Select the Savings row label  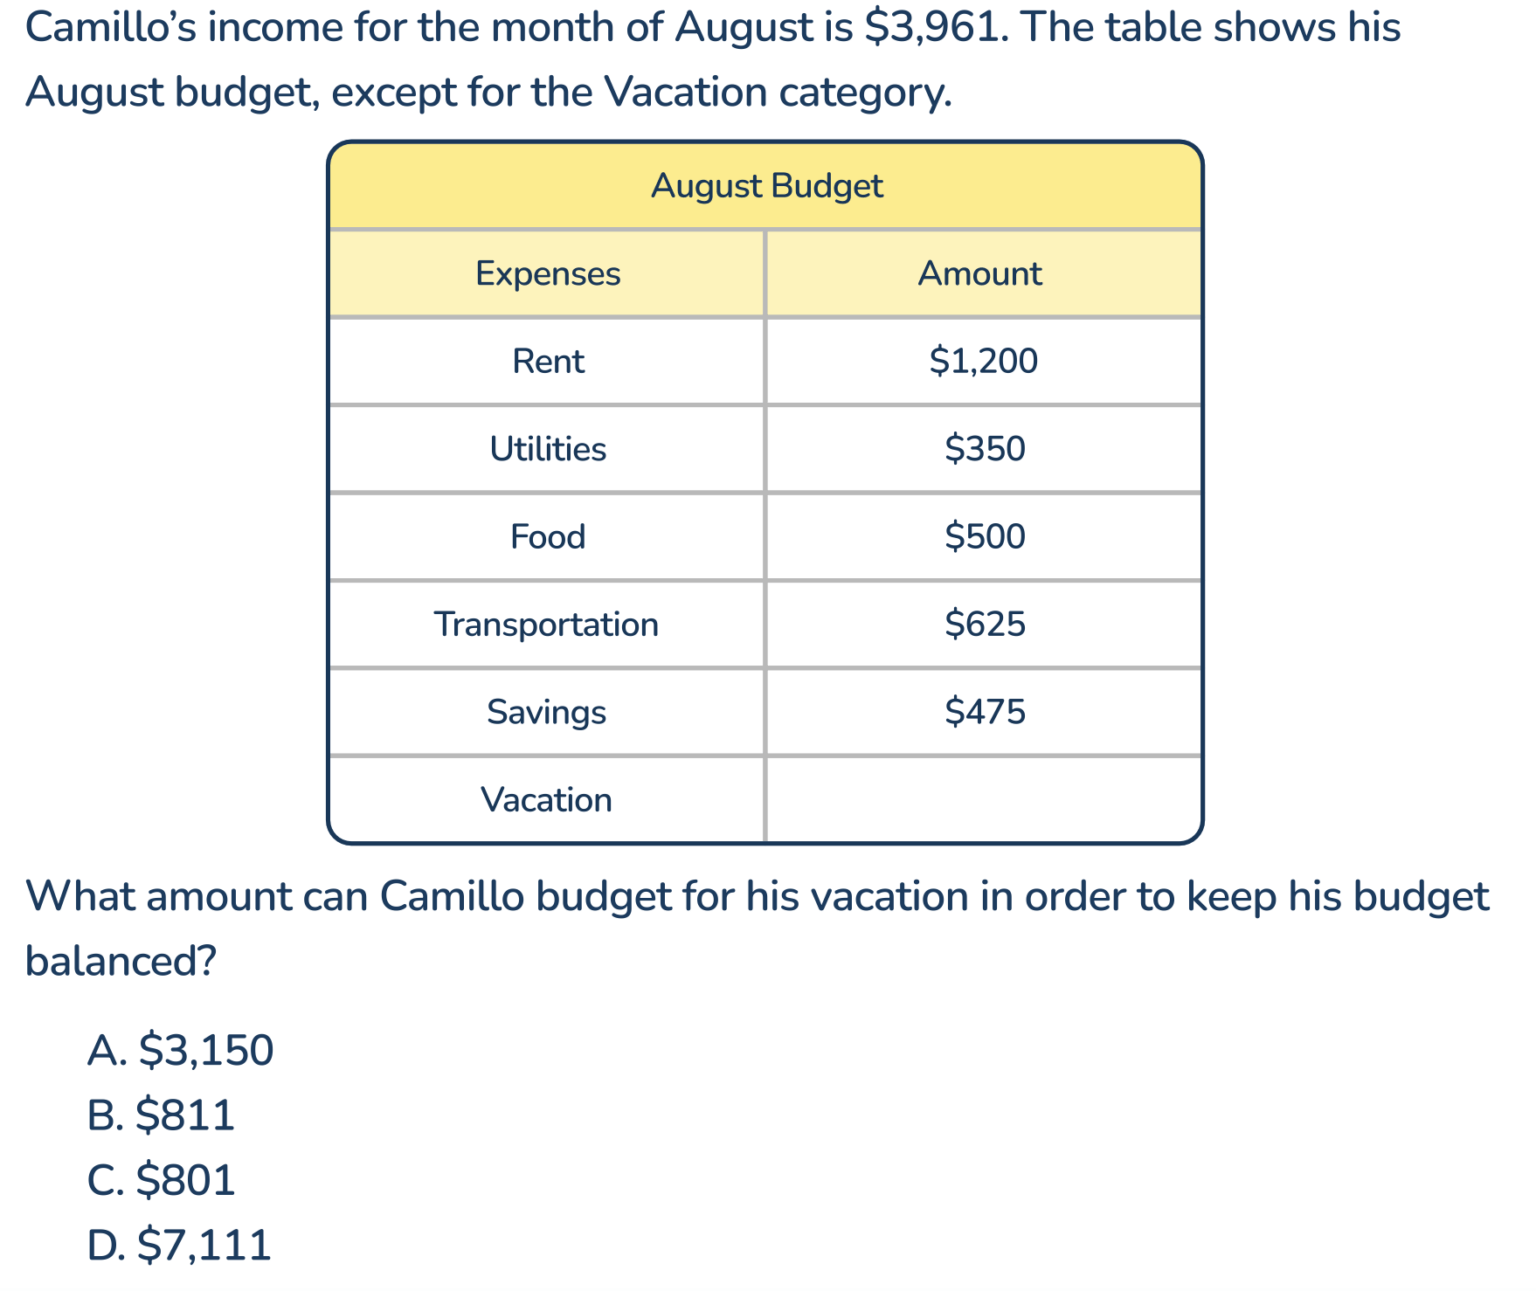coord(546,712)
